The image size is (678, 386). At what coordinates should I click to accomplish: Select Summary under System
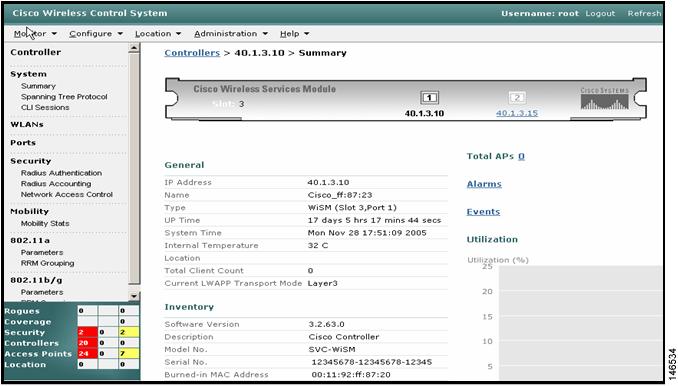pos(38,86)
